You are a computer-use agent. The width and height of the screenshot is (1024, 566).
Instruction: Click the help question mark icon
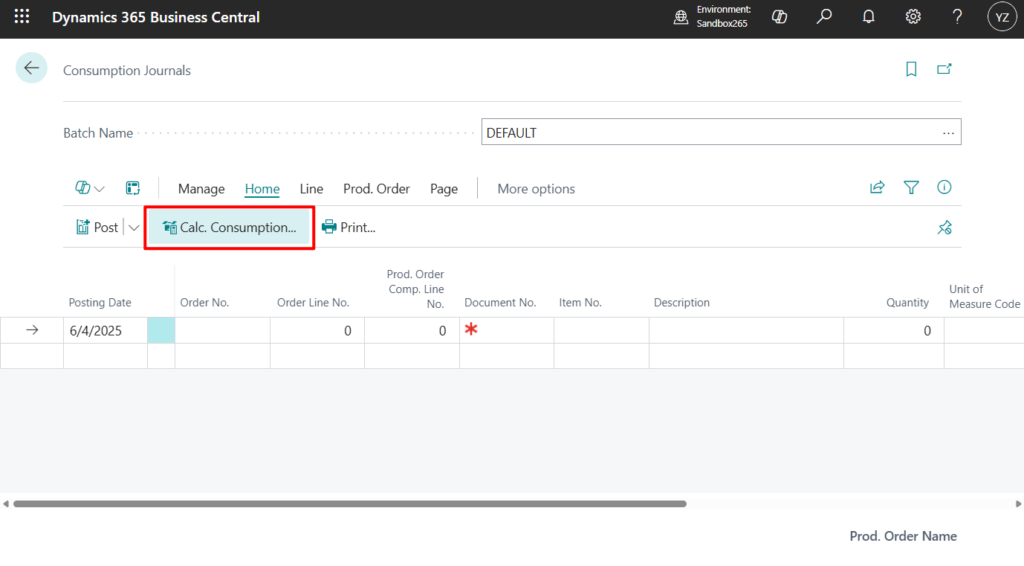[x=957, y=17]
